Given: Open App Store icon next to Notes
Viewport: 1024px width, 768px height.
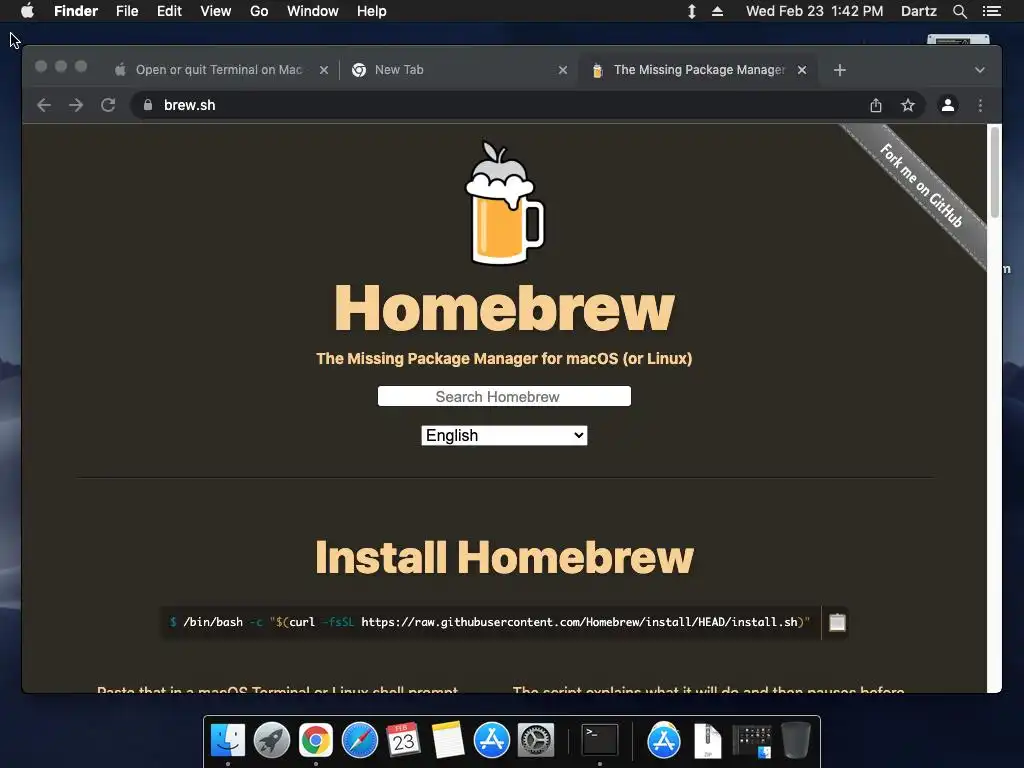Looking at the screenshot, I should pos(492,741).
